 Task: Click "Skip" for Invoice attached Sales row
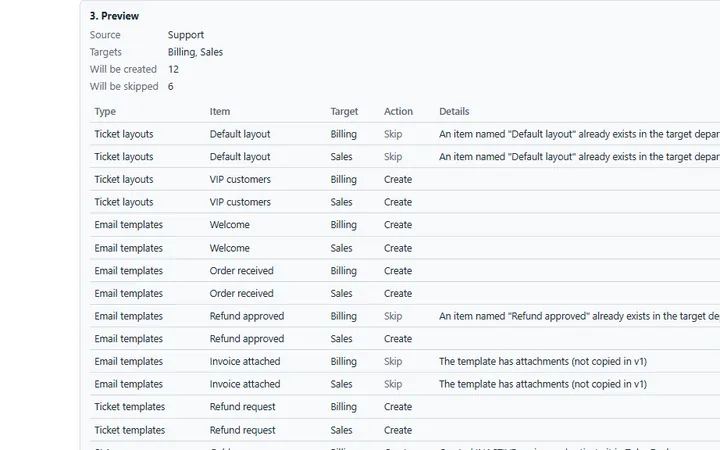coord(393,384)
